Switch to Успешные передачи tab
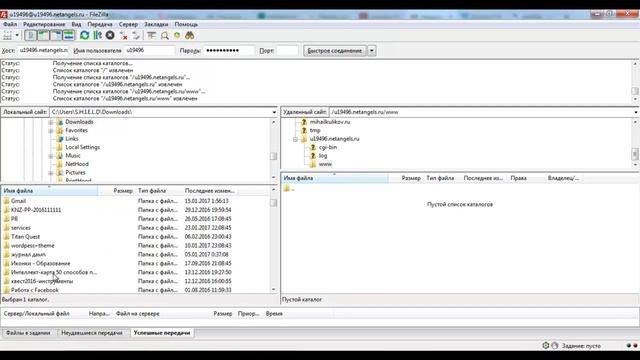 point(162,333)
